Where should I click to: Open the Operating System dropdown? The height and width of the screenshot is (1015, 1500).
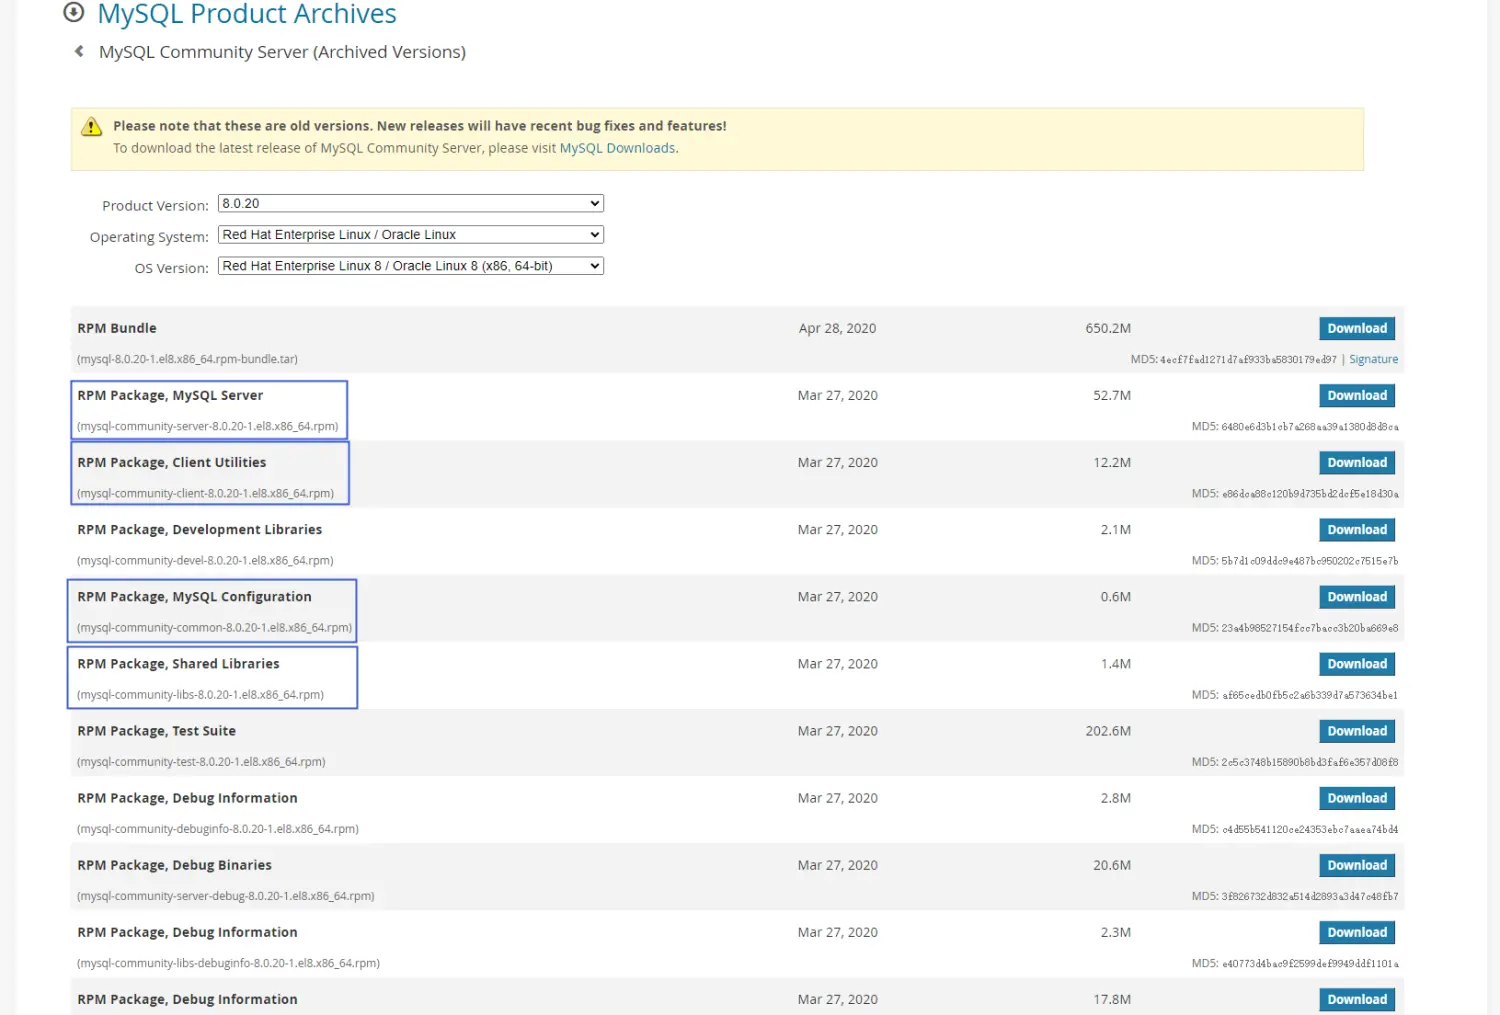(x=410, y=234)
